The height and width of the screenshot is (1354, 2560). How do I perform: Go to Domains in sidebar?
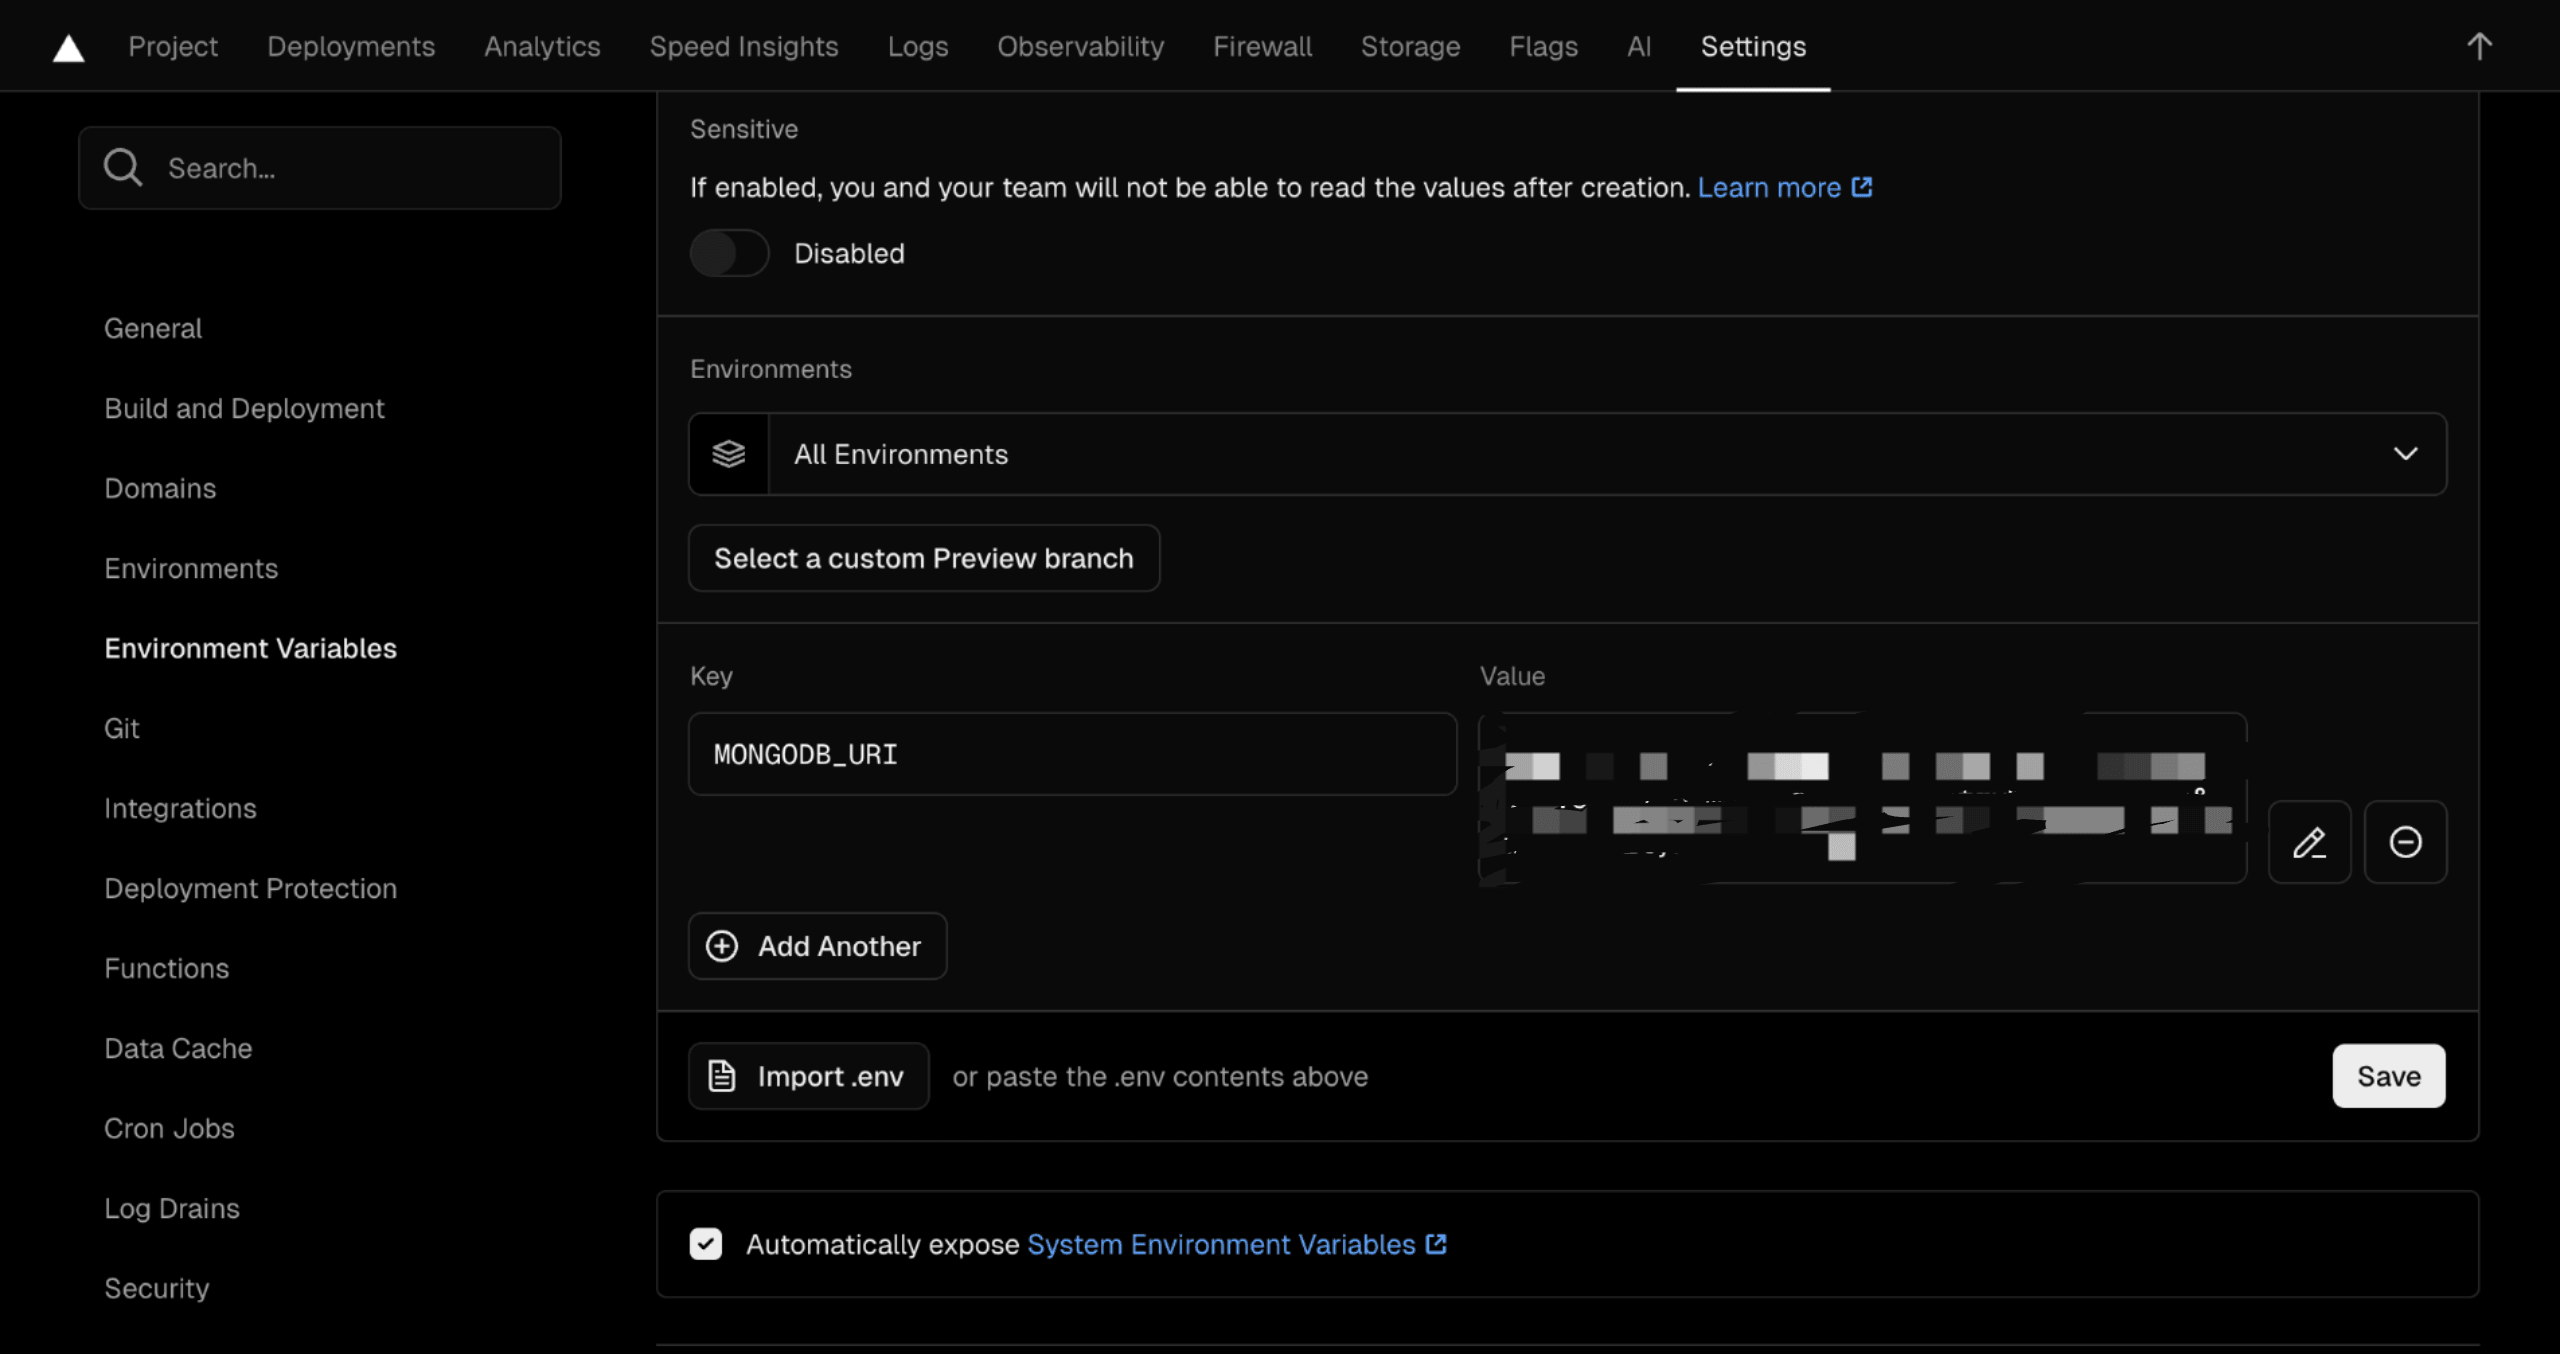[x=160, y=488]
